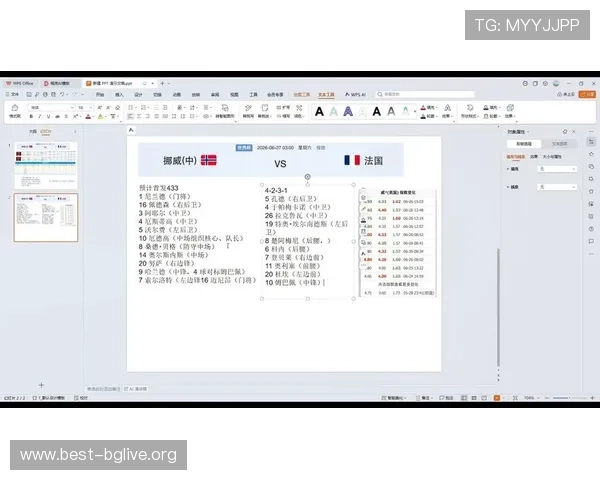Viewport: 600px width, 480px height.
Task: Open text outline dropdown in ribbon
Action: coord(429,116)
